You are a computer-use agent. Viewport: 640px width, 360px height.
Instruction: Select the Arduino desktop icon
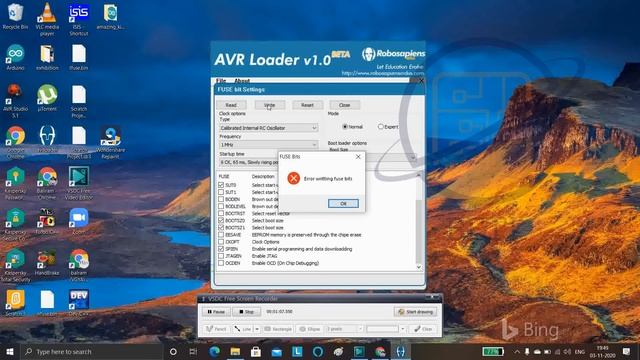[15, 58]
